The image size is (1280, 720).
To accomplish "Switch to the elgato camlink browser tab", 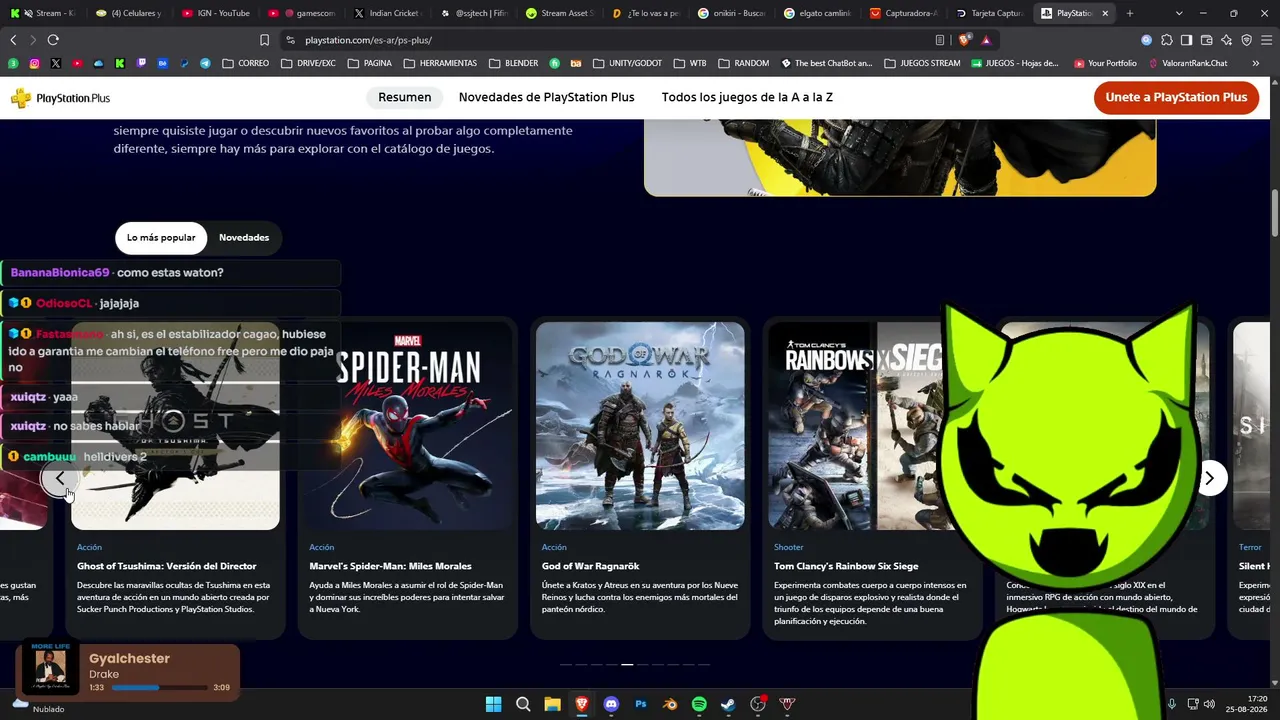I will (x=818, y=13).
